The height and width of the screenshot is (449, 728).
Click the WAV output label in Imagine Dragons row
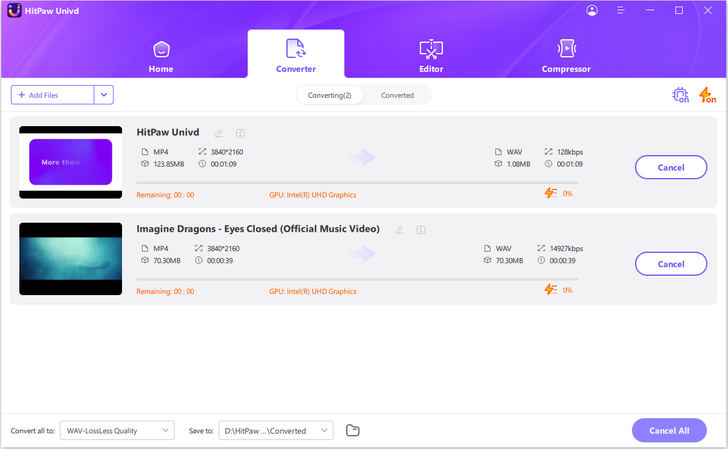click(x=503, y=248)
